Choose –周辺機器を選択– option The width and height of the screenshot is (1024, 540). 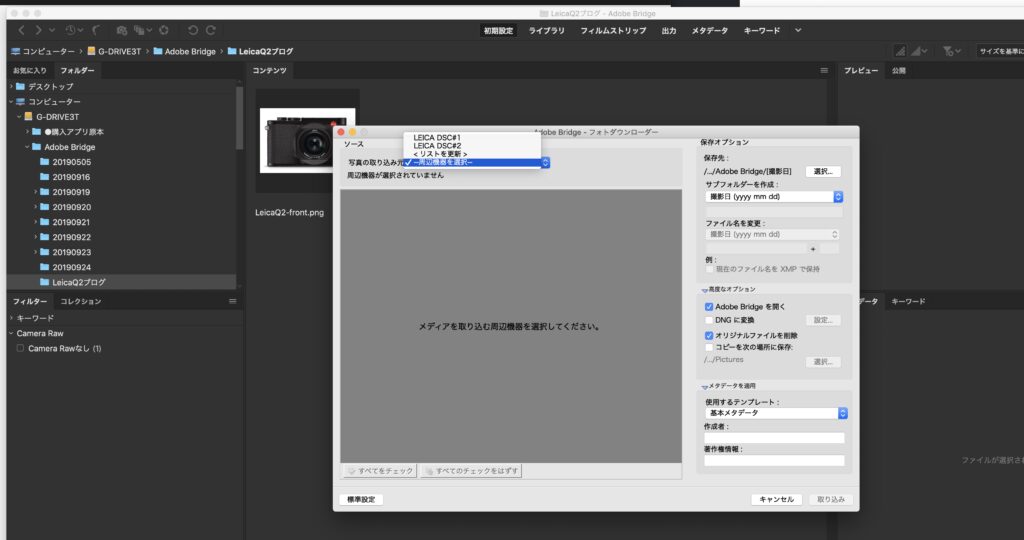click(x=472, y=163)
